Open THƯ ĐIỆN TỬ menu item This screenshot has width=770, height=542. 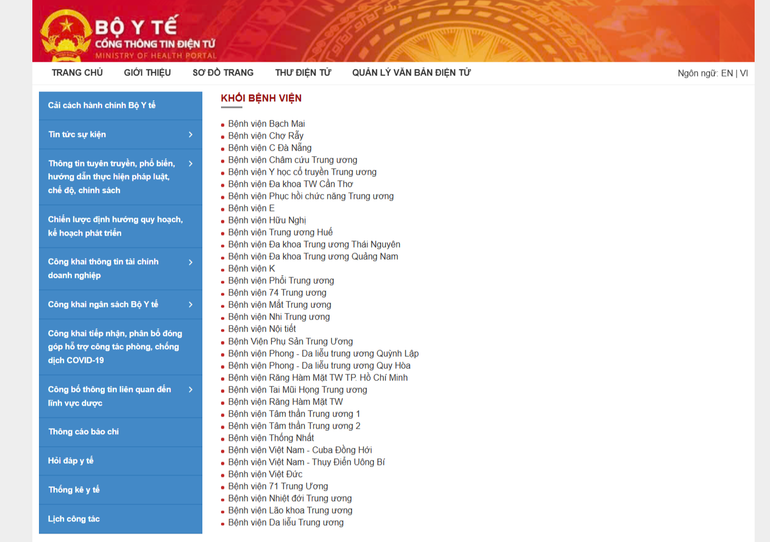click(303, 73)
